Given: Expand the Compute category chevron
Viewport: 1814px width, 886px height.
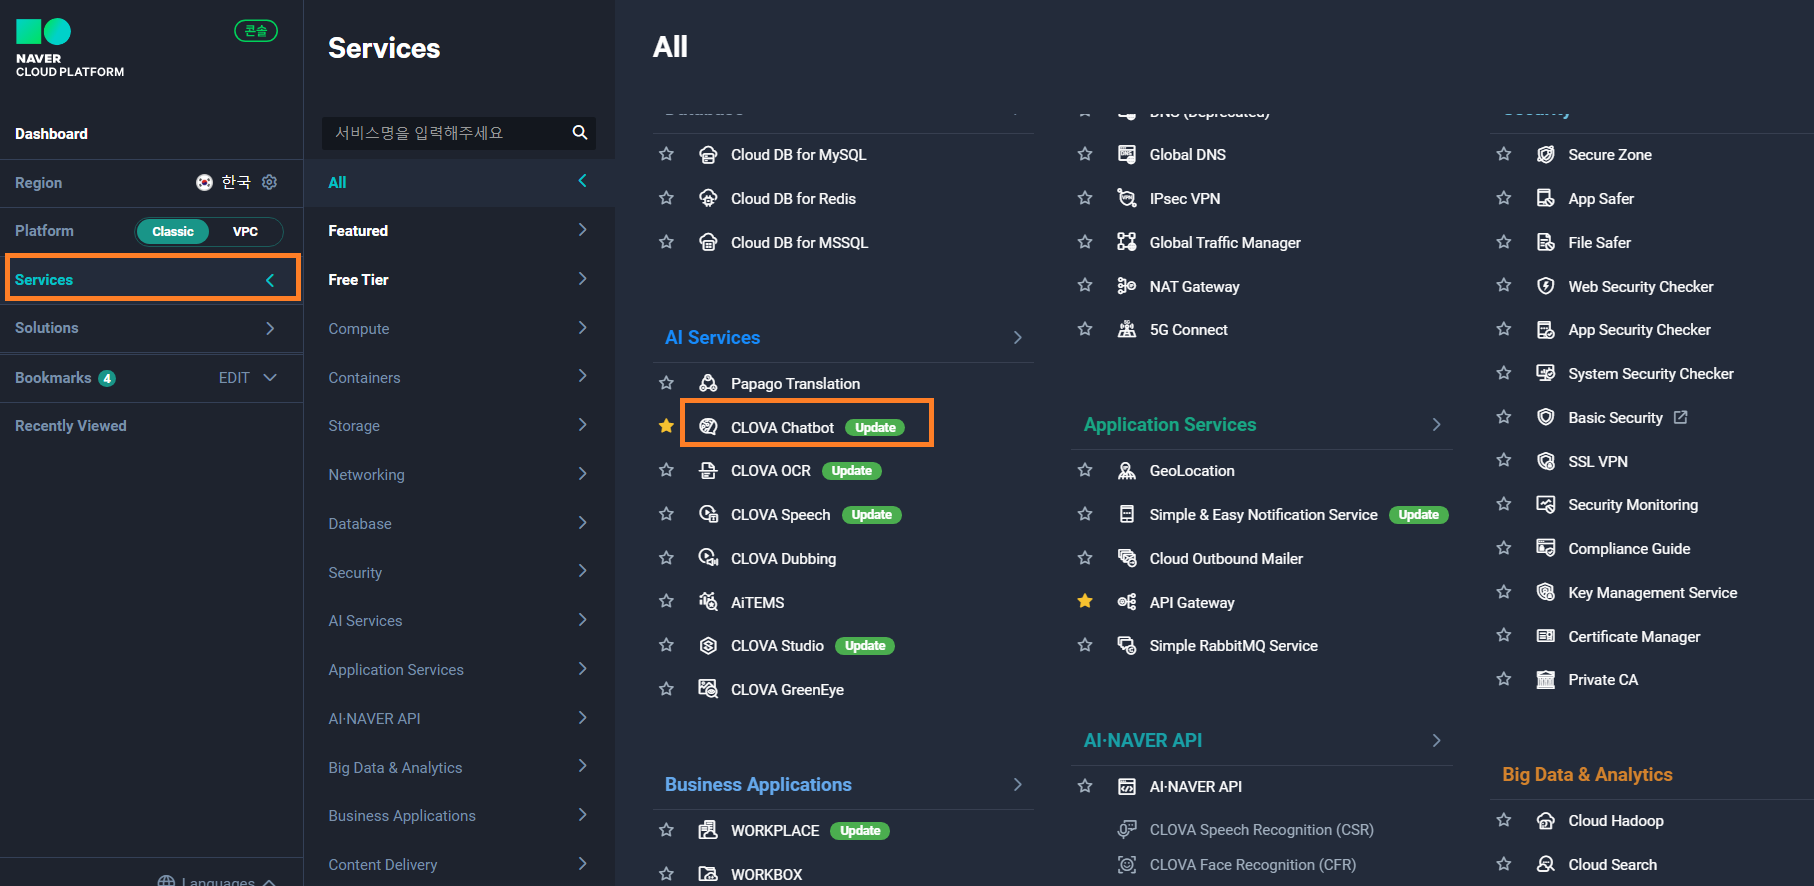Looking at the screenshot, I should click(x=583, y=328).
